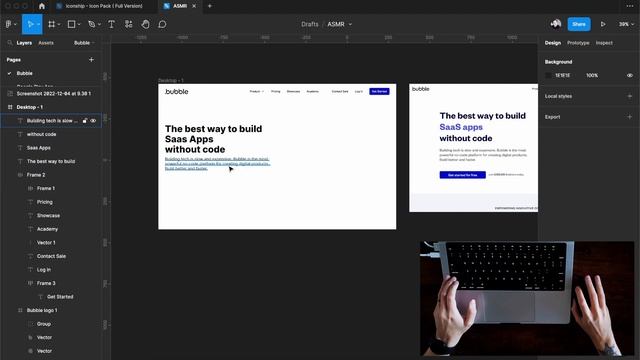Select the Log in layer

pos(44,269)
